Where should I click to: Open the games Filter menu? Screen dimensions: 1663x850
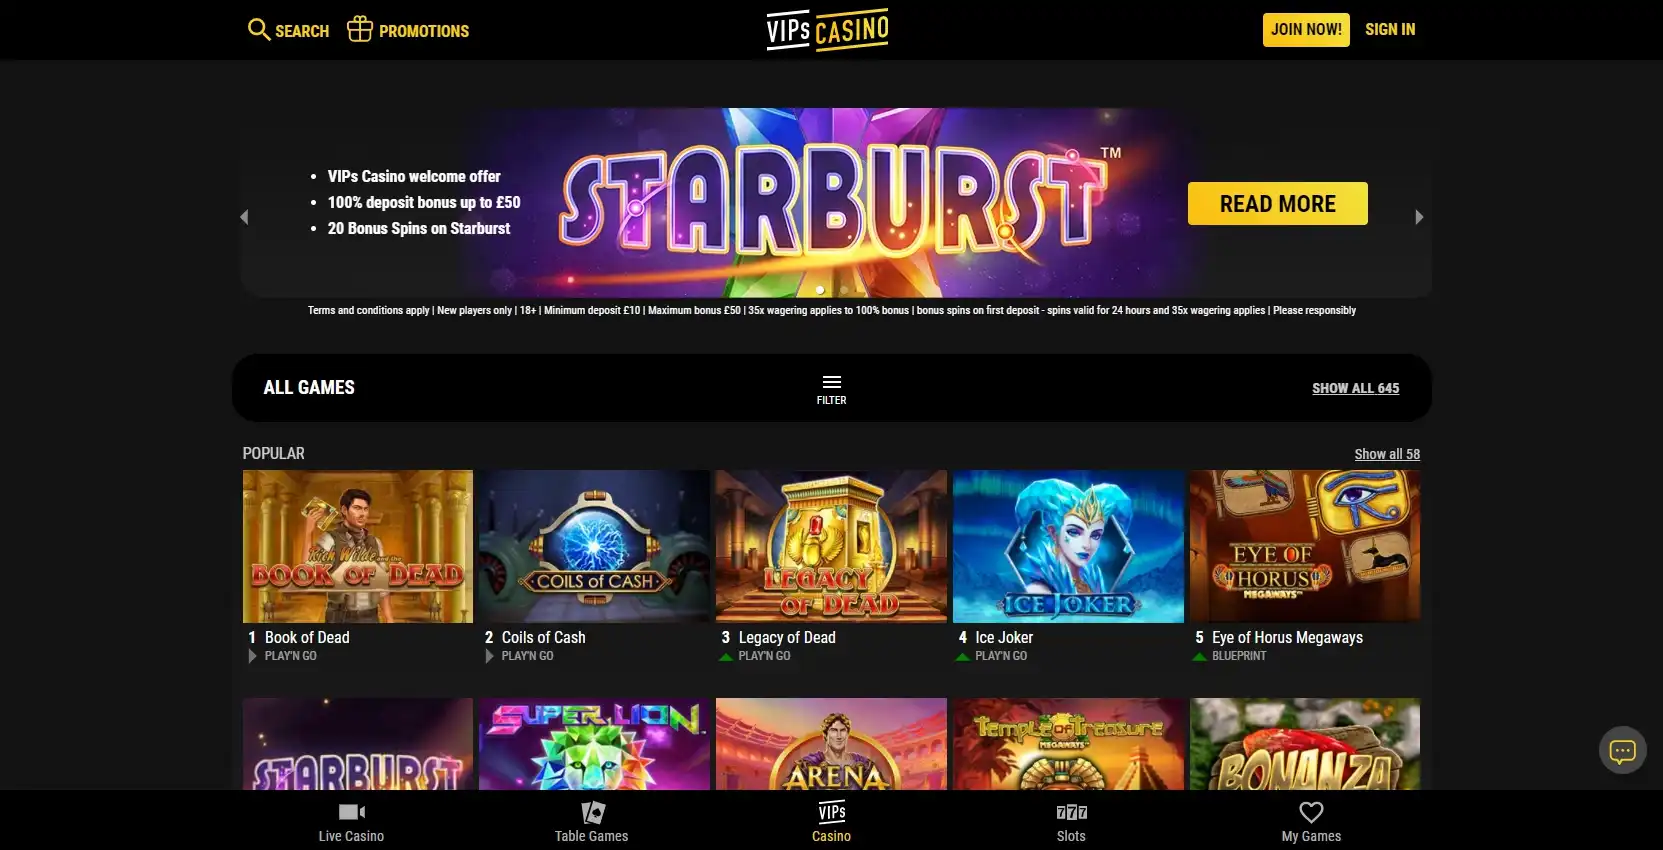pyautogui.click(x=831, y=389)
